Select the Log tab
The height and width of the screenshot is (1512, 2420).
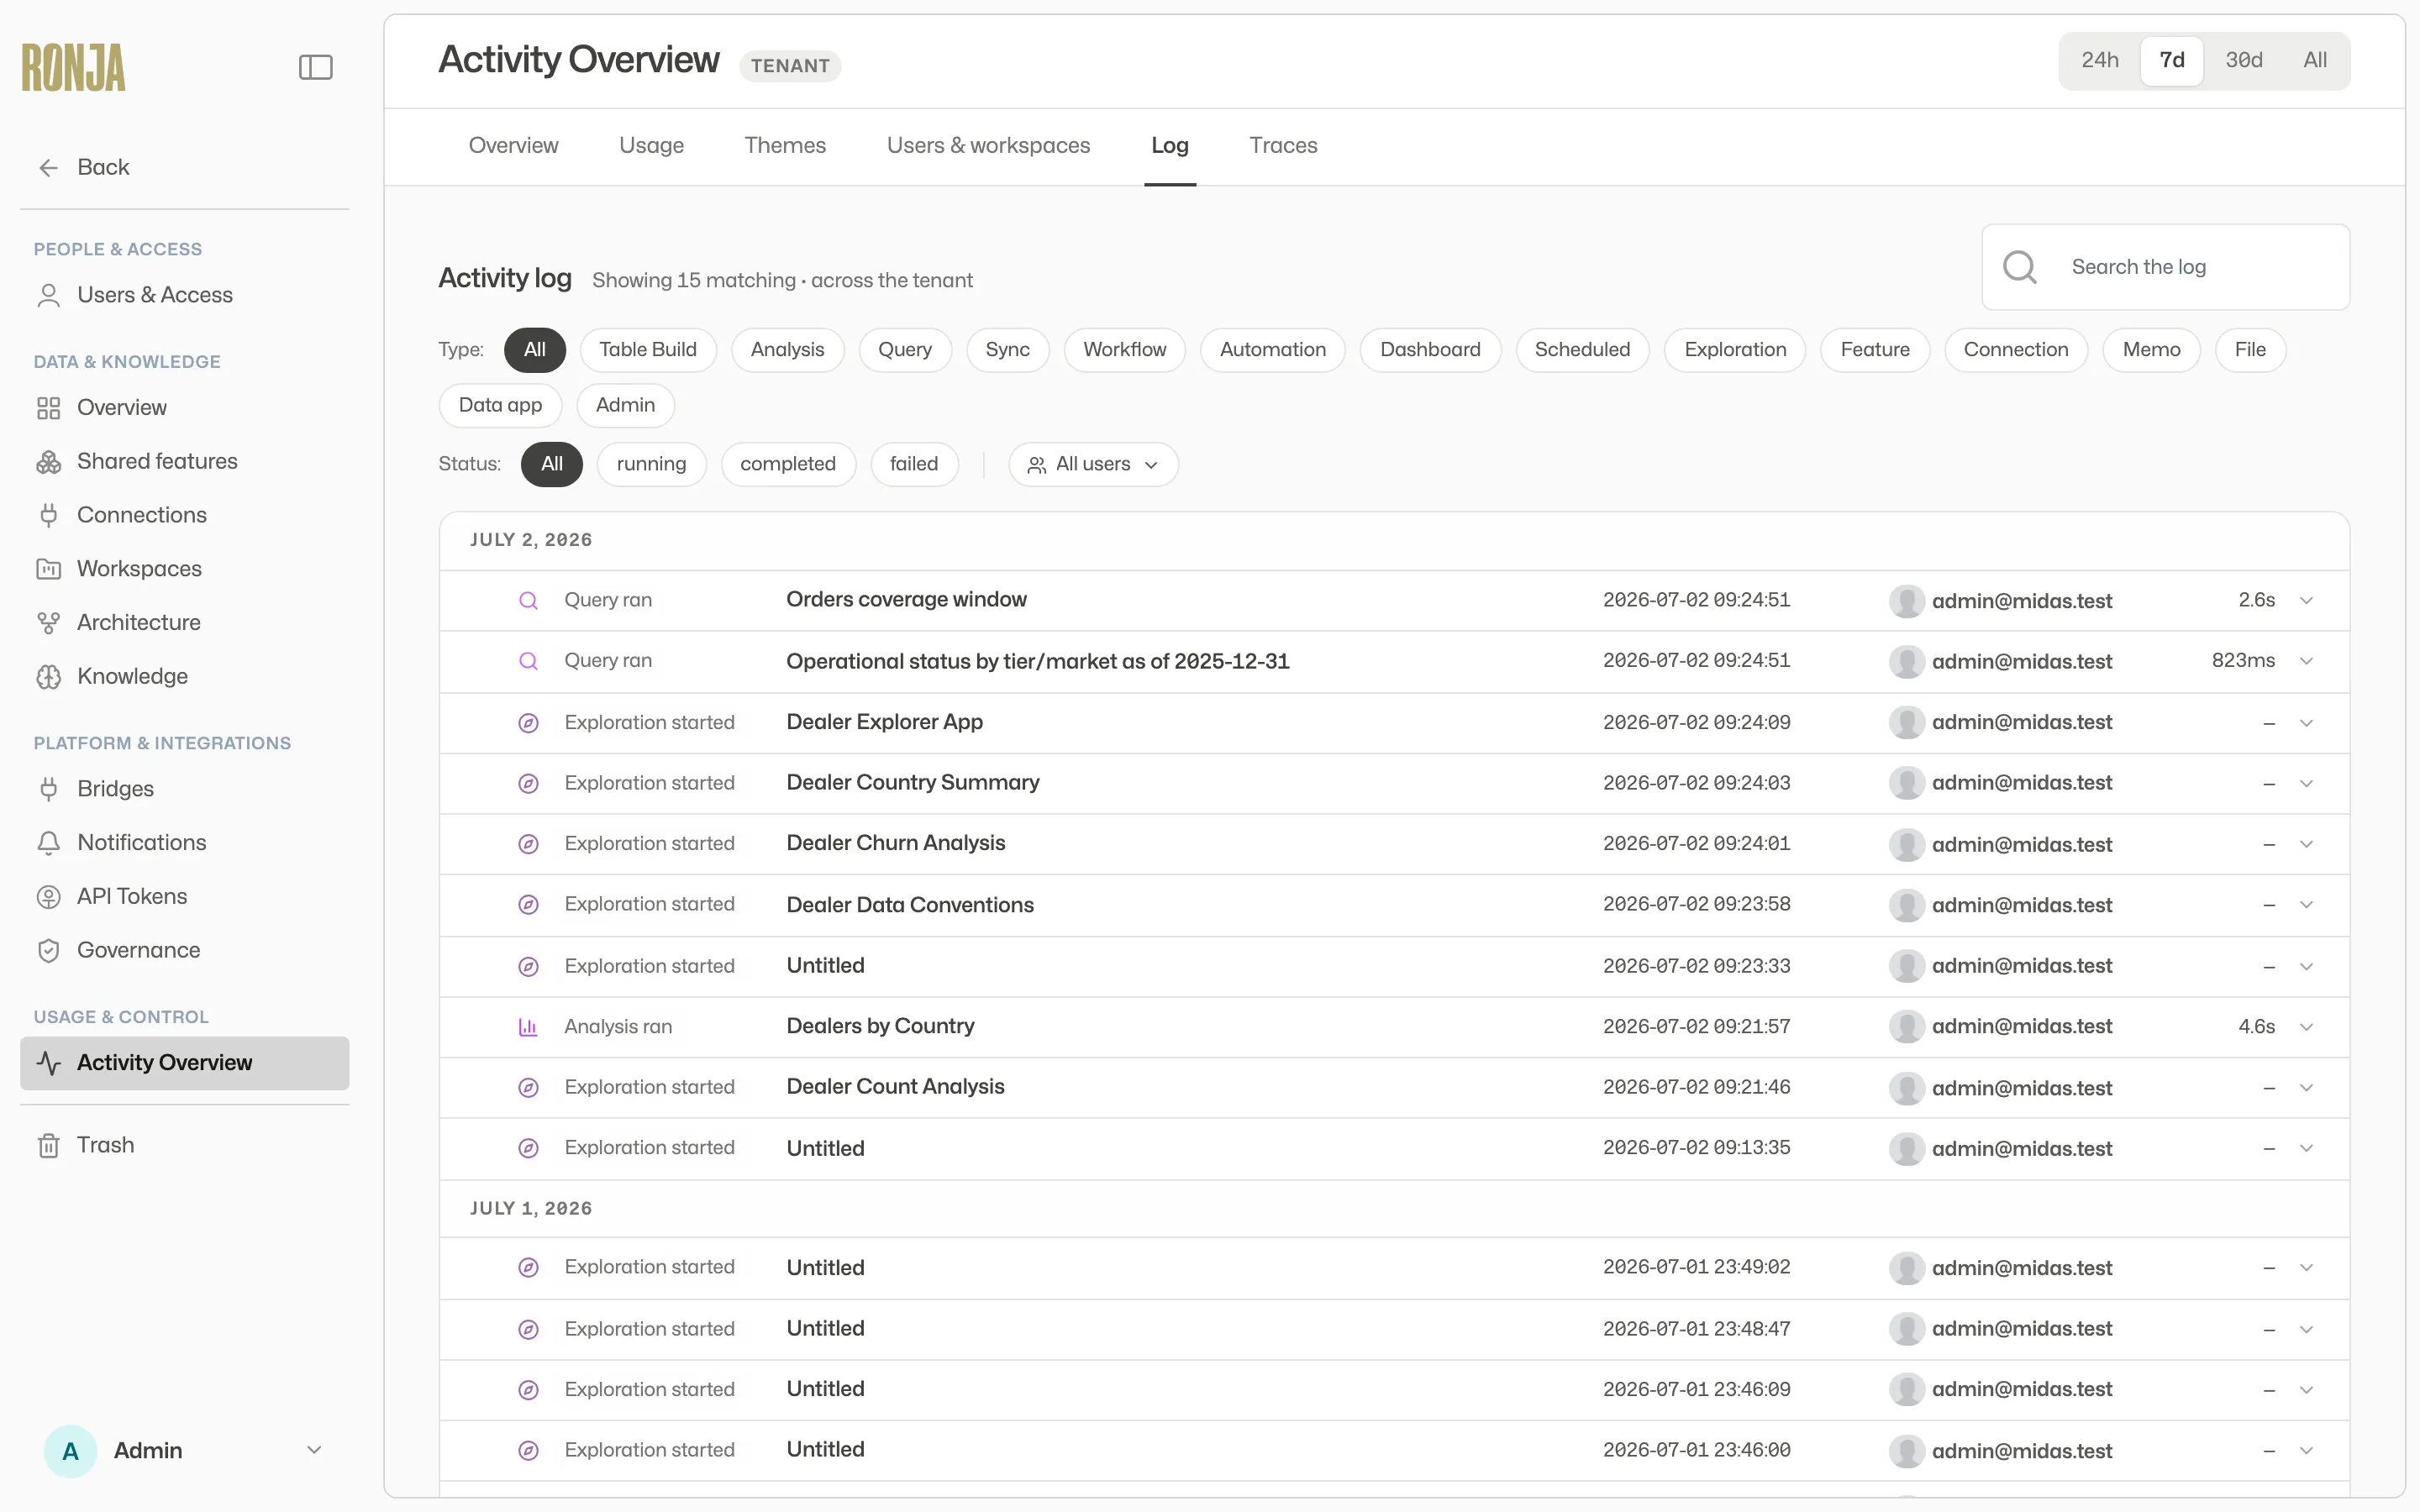click(1169, 146)
